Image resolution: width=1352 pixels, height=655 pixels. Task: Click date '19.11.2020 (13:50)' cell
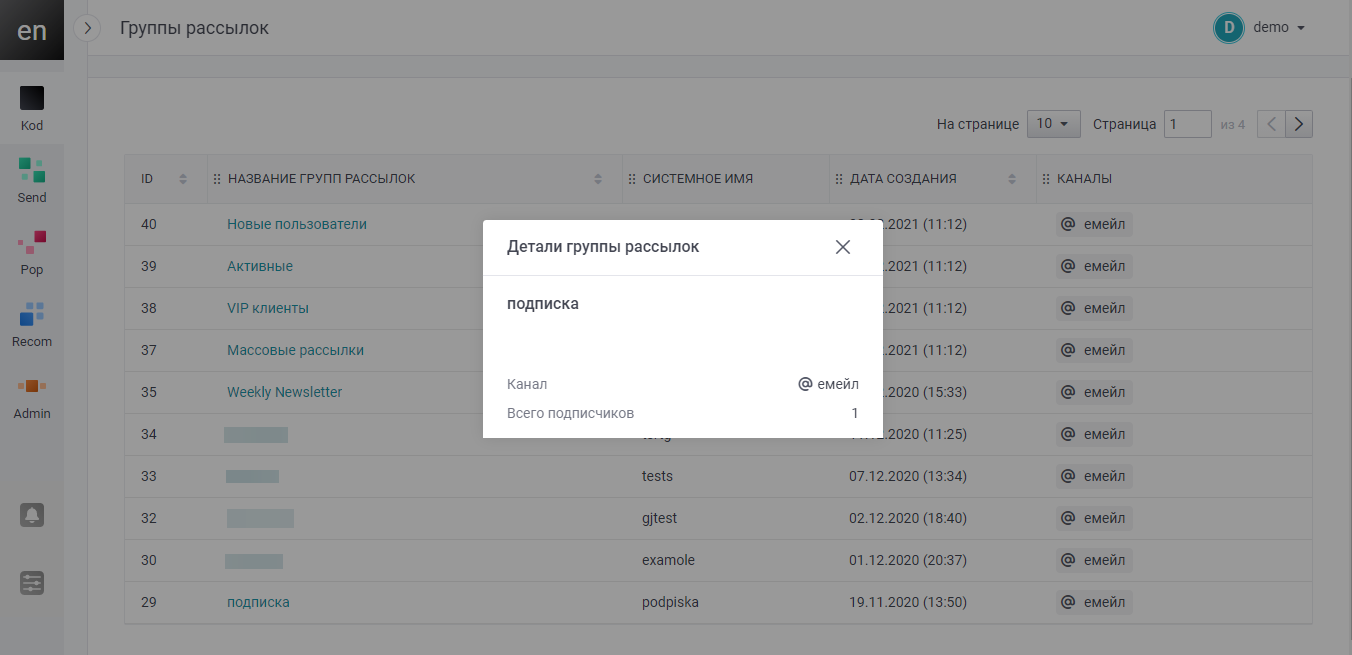click(908, 602)
